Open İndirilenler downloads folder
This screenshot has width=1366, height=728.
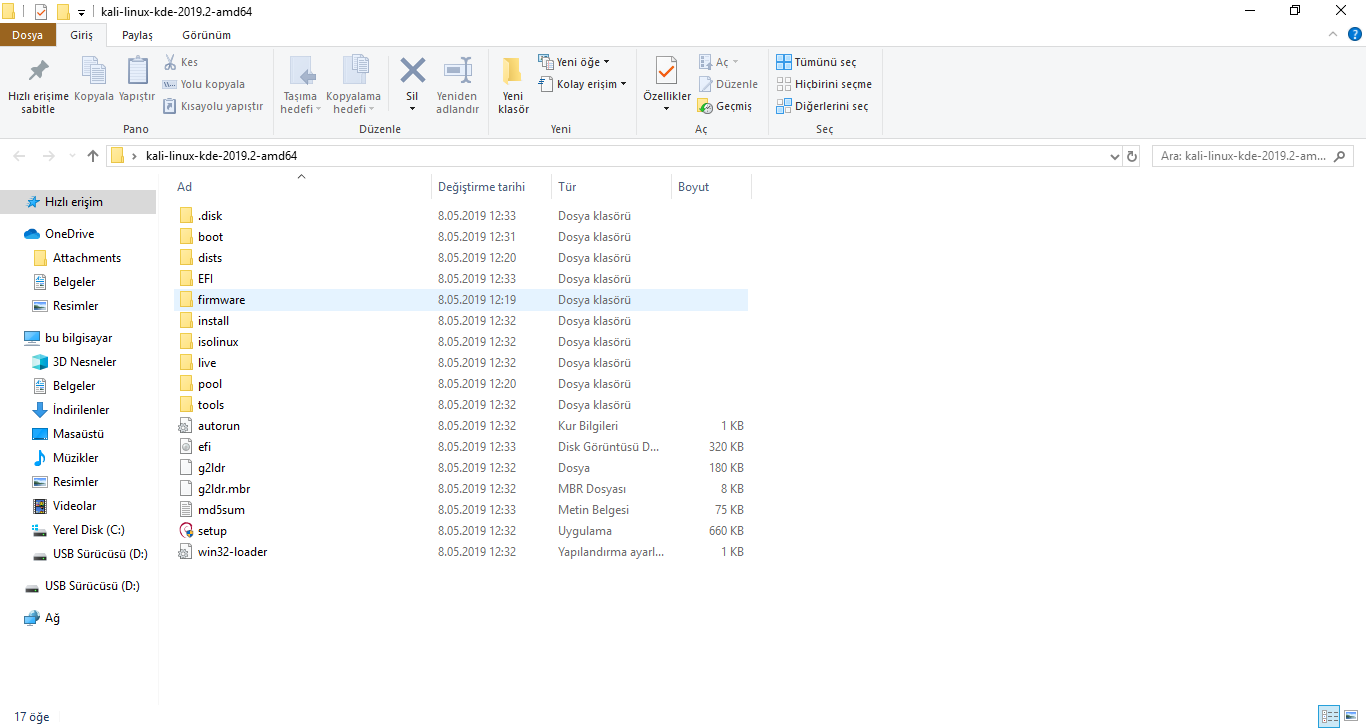coord(70,410)
